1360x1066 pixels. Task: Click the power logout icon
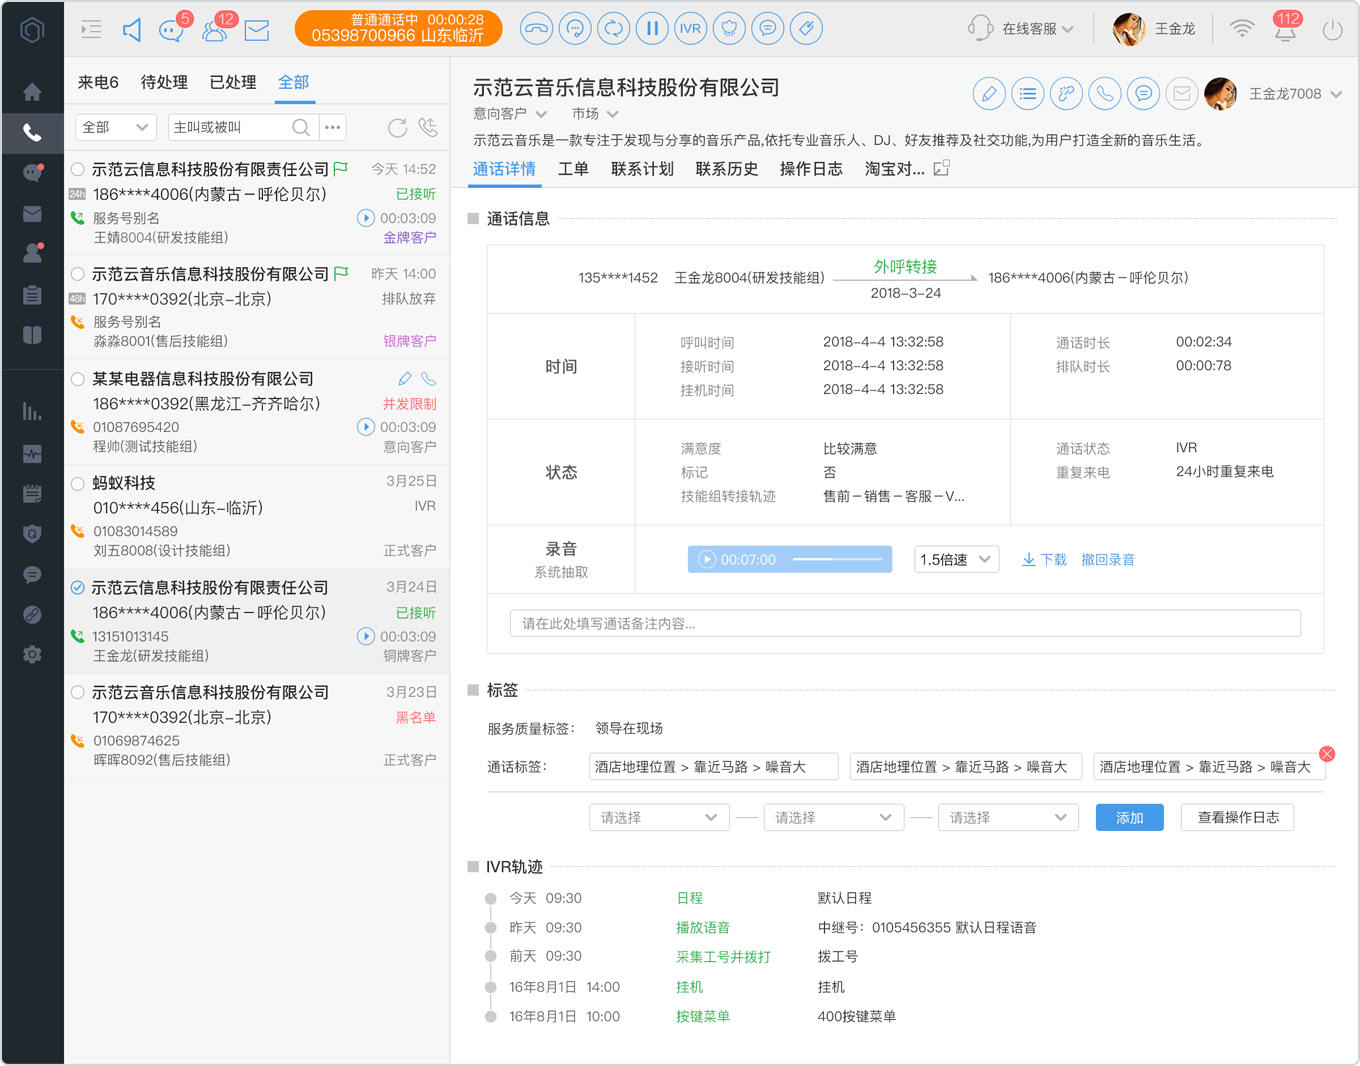click(x=1332, y=30)
